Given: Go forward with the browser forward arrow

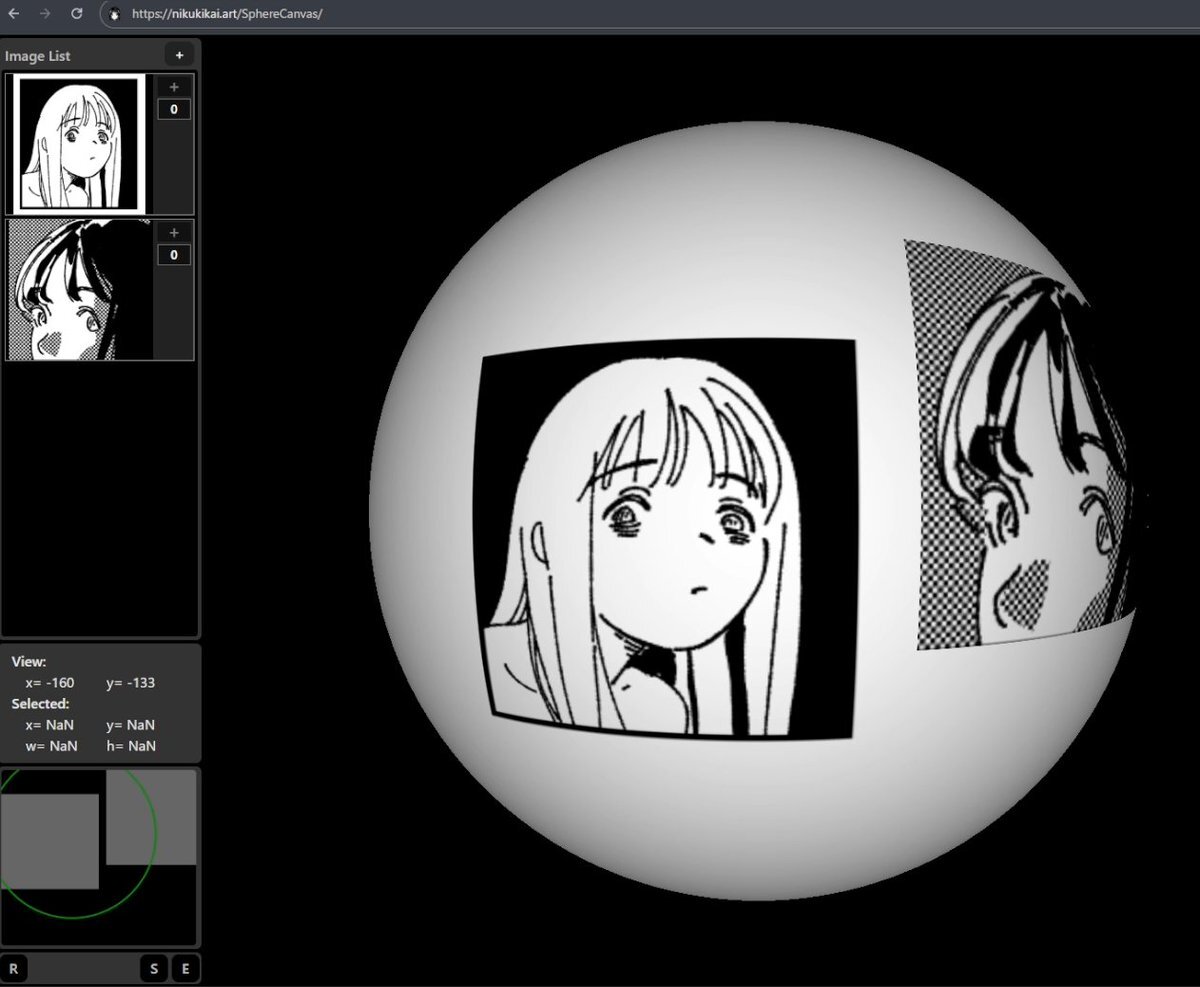Looking at the screenshot, I should click(x=45, y=14).
